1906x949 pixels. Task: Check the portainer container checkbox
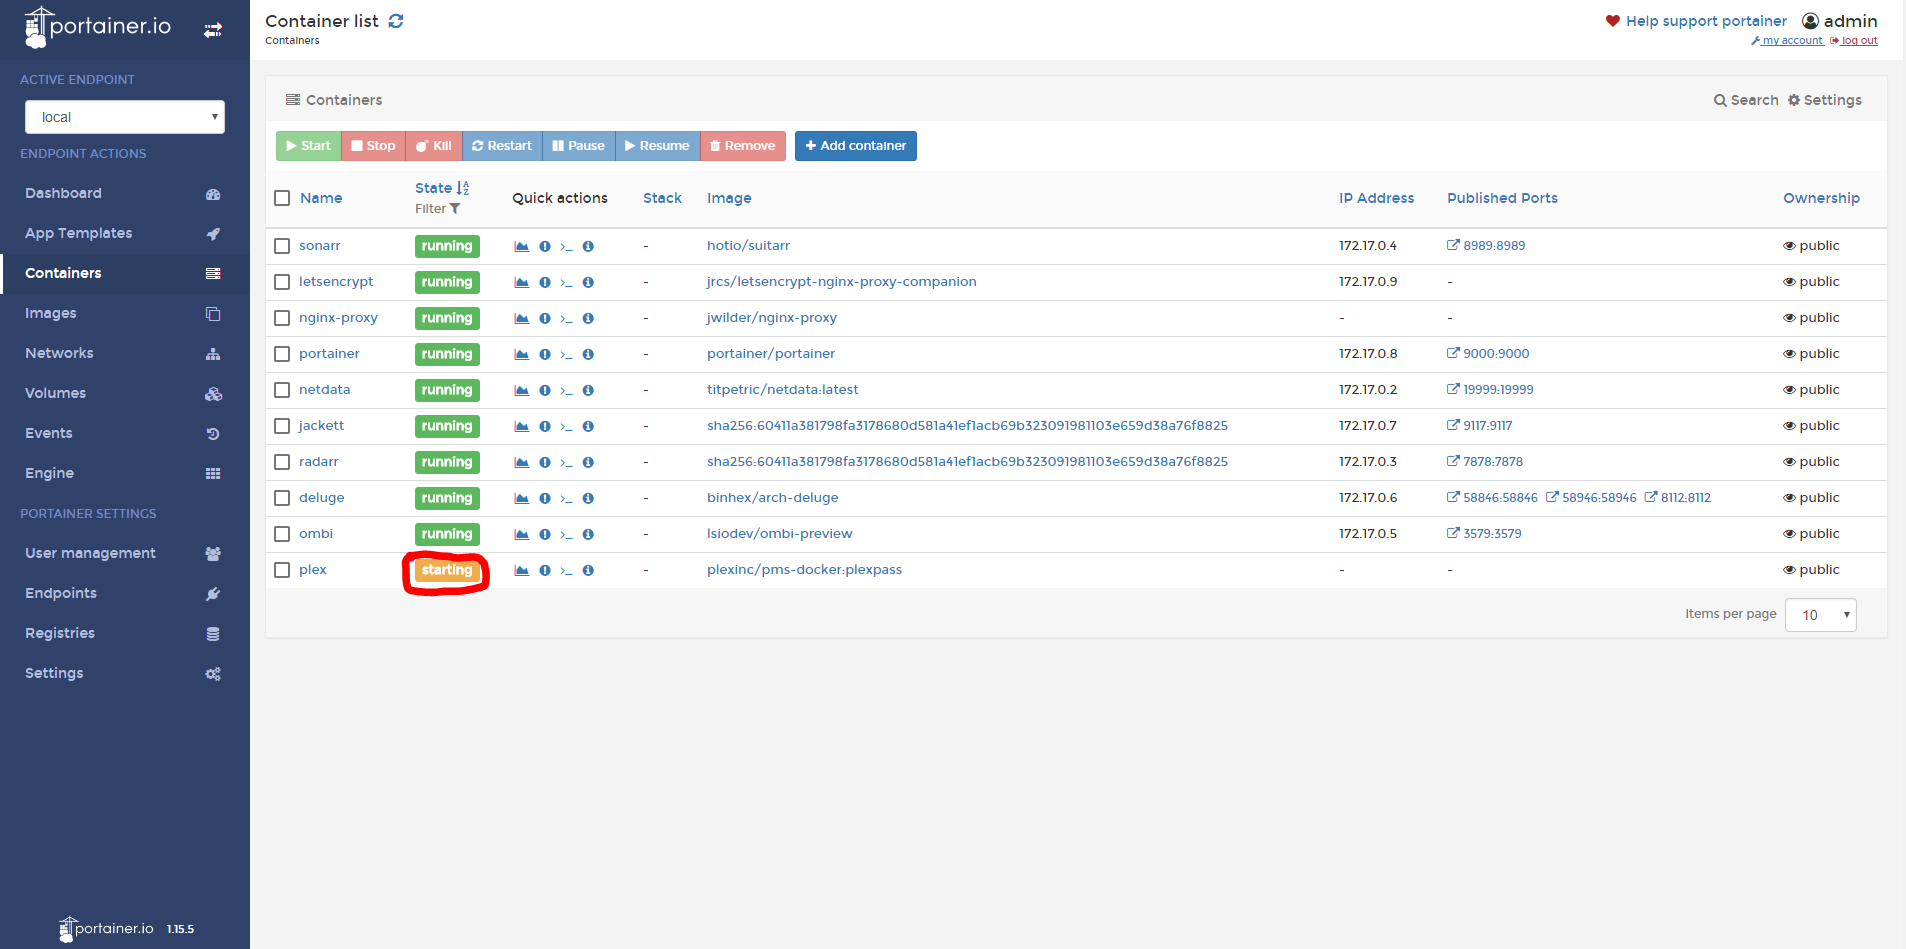282,354
